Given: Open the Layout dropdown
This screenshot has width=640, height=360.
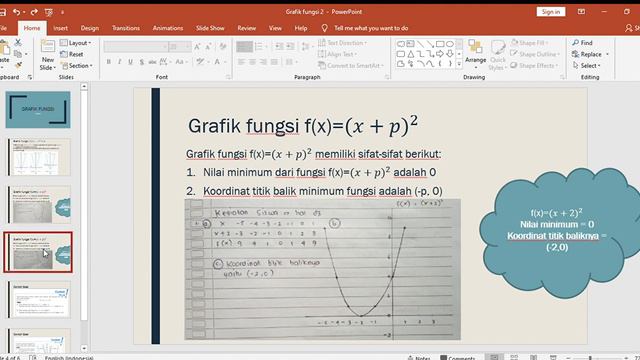Looking at the screenshot, I should tap(76, 43).
